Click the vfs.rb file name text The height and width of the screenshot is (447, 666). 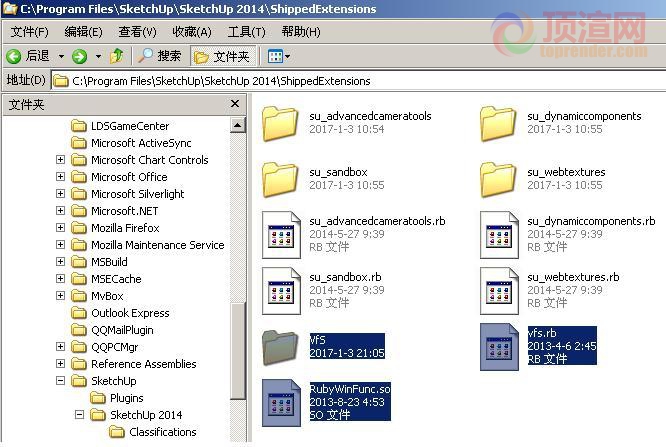point(542,333)
